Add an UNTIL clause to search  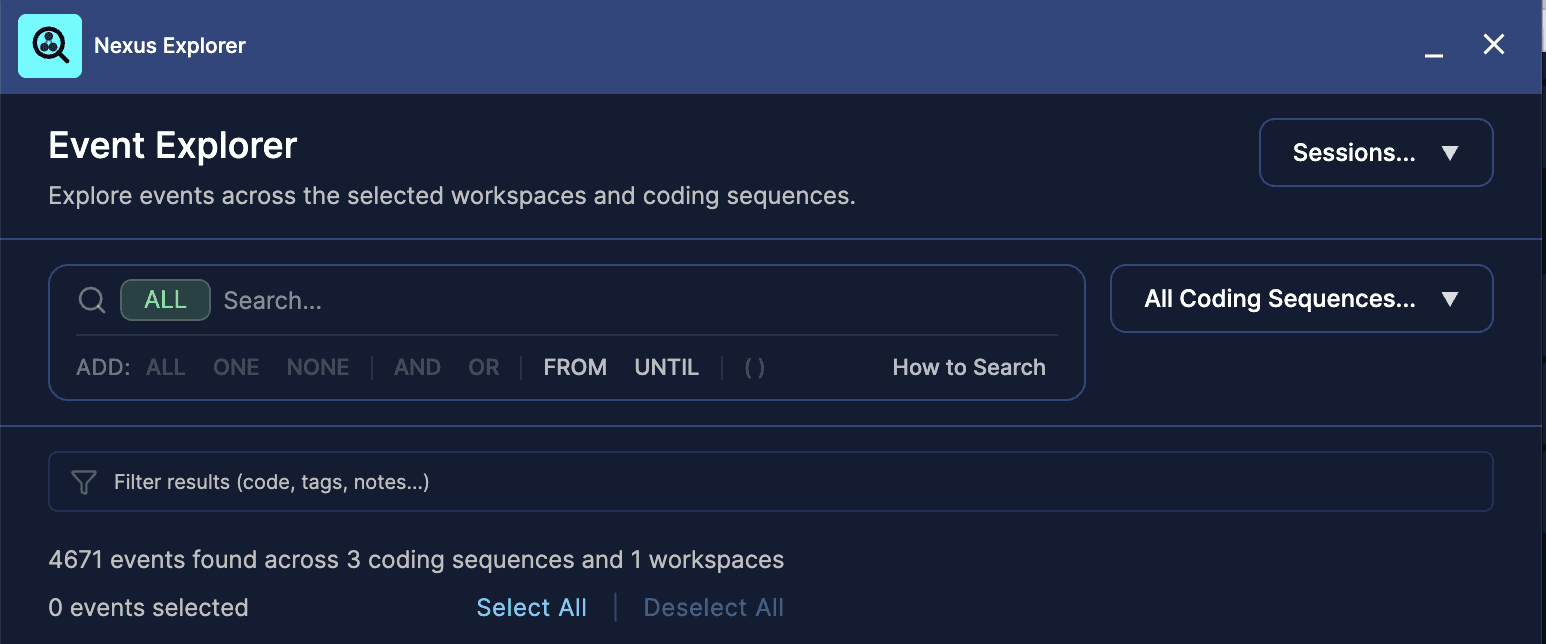(667, 367)
